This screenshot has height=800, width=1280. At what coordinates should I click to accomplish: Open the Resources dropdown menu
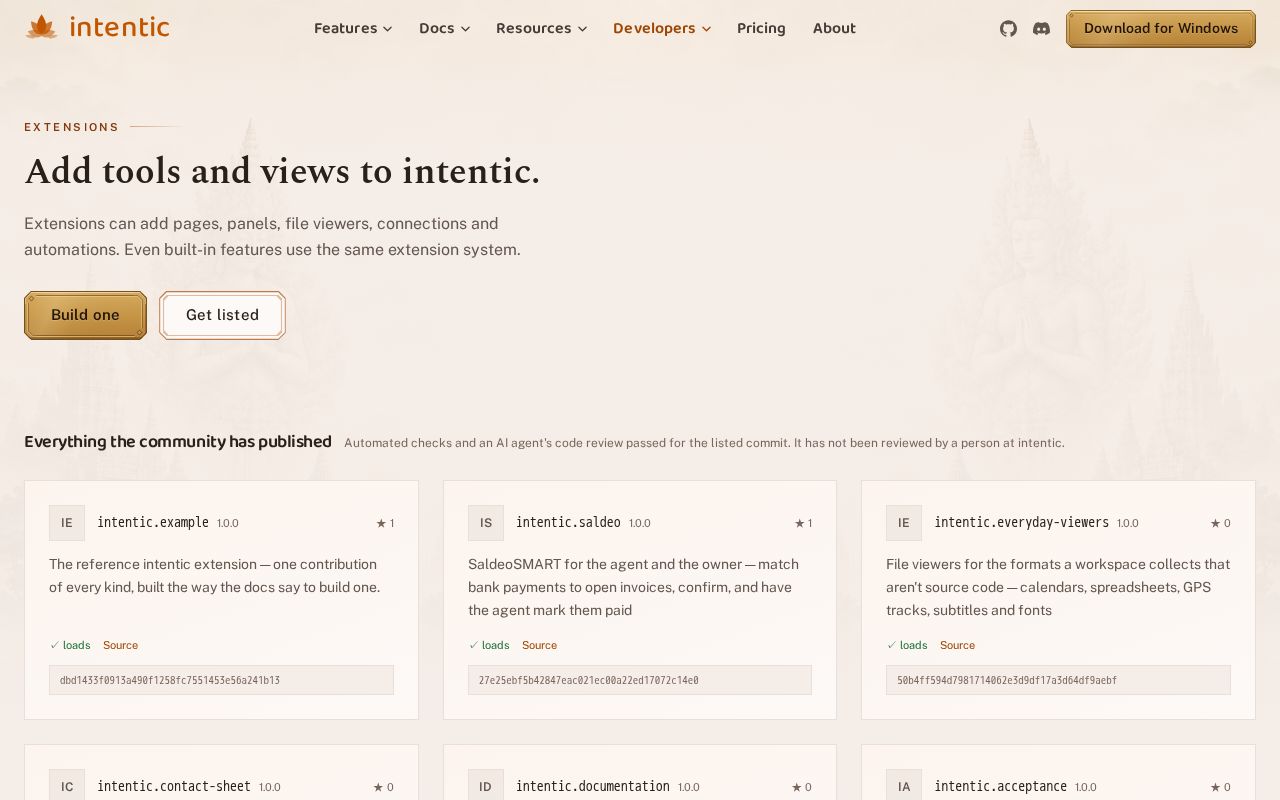click(541, 28)
